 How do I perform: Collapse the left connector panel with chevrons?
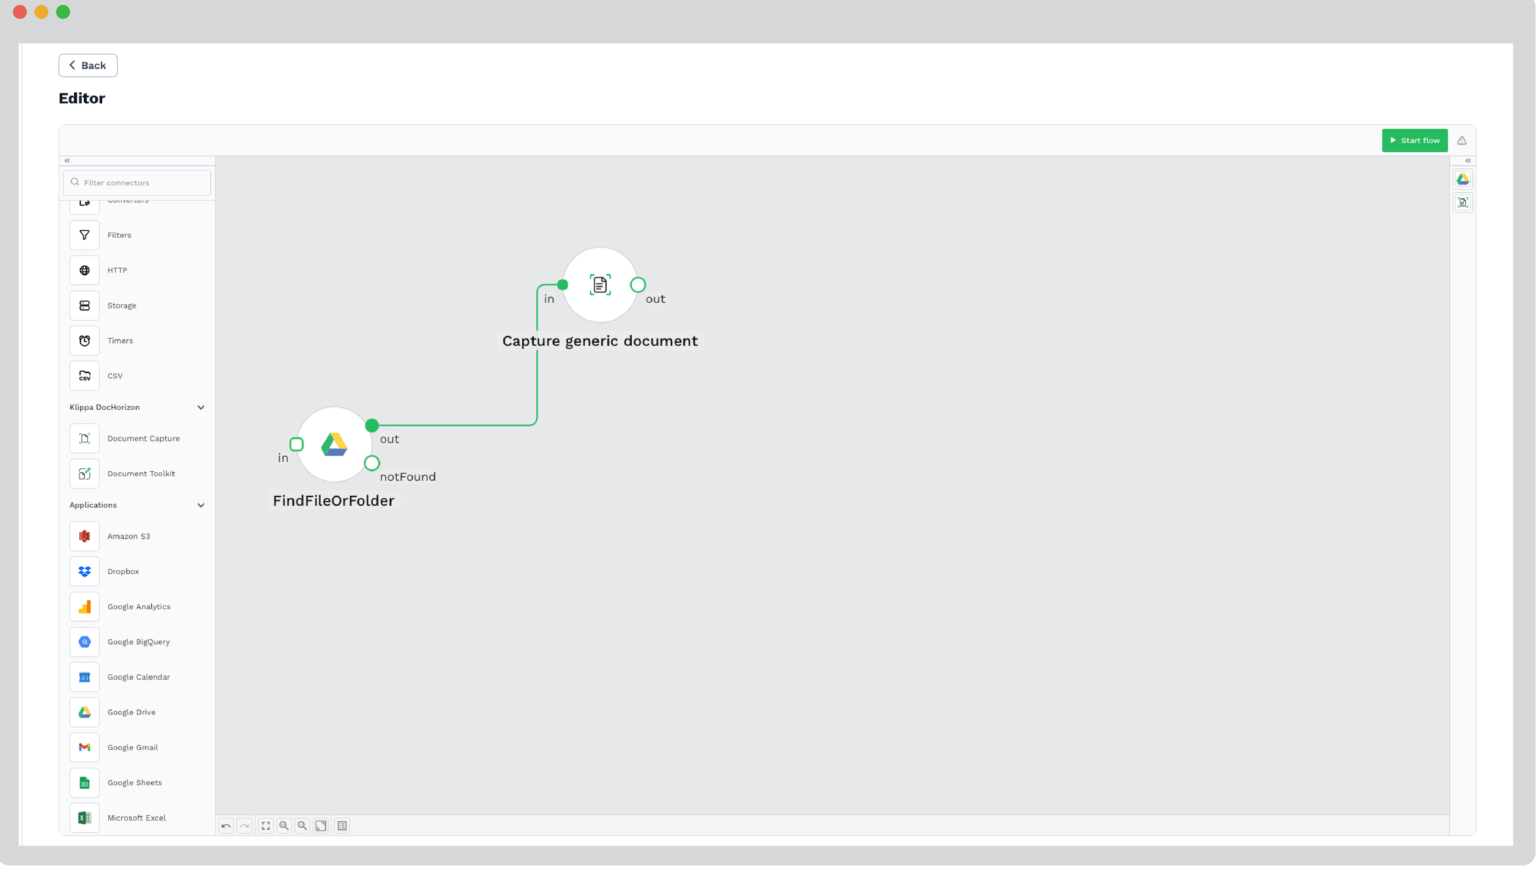66,160
